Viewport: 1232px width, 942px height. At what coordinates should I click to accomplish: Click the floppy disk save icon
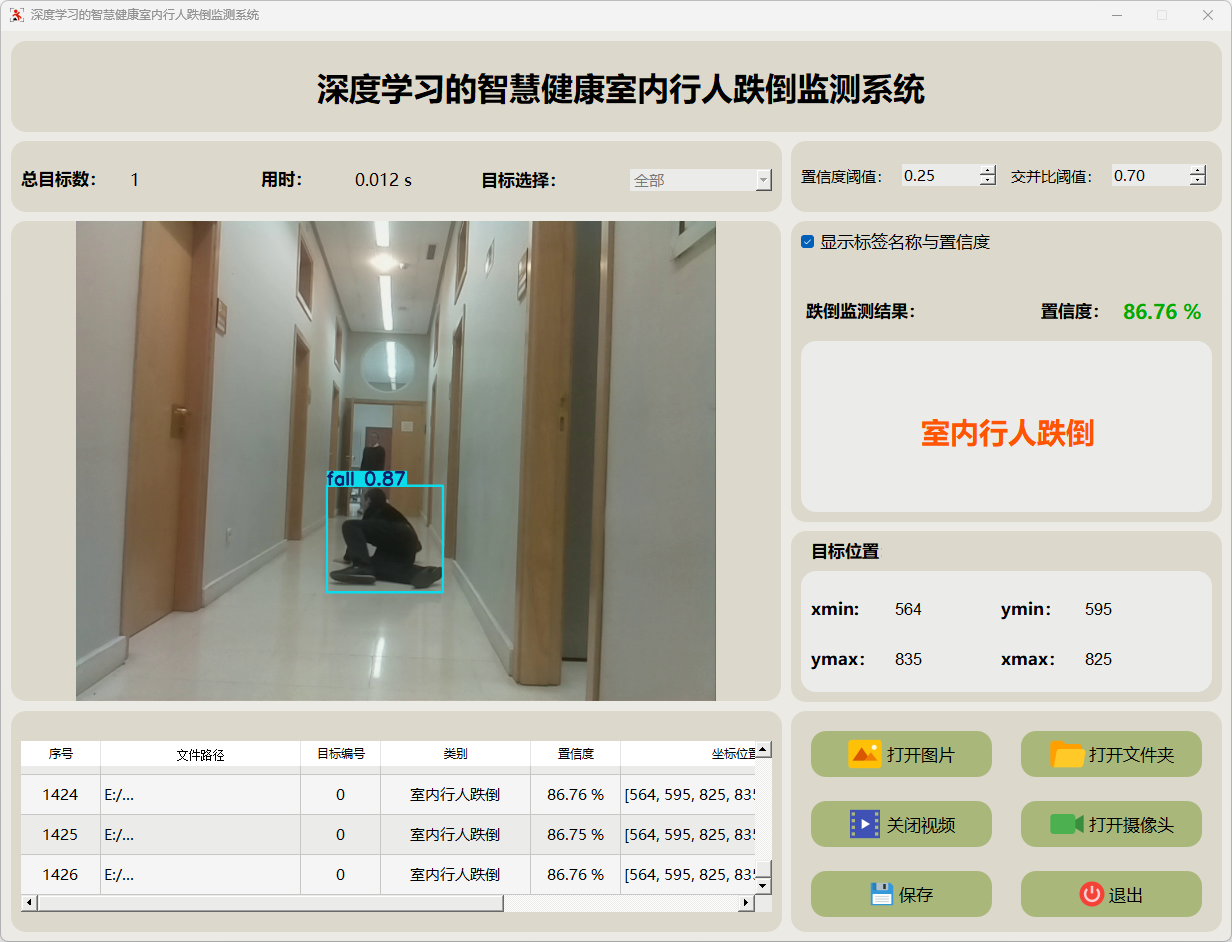[881, 894]
